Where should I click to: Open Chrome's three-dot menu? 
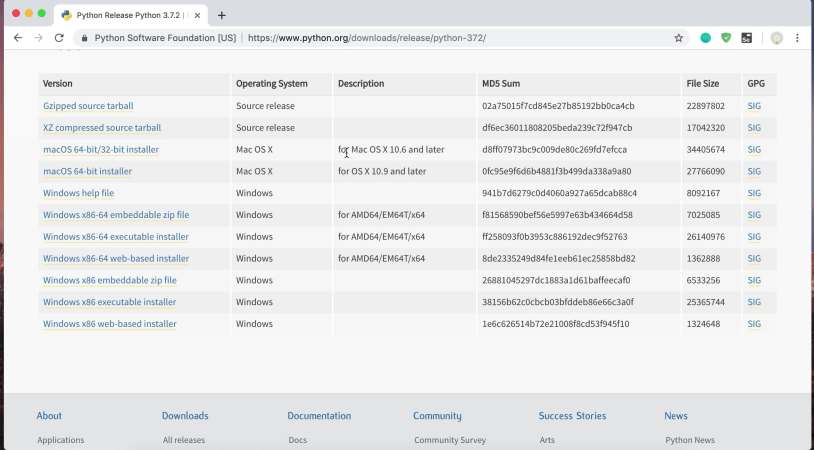click(x=797, y=38)
